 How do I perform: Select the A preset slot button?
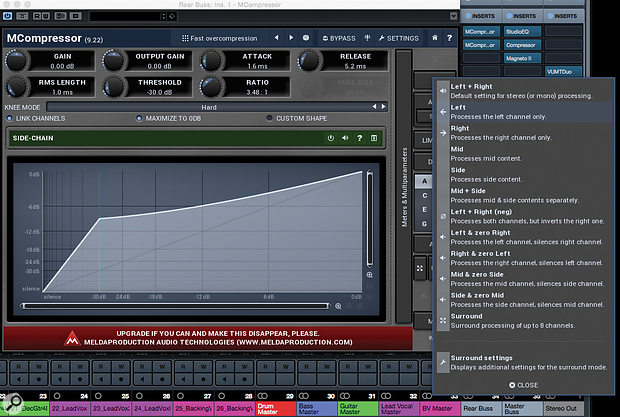pyautogui.click(x=424, y=181)
